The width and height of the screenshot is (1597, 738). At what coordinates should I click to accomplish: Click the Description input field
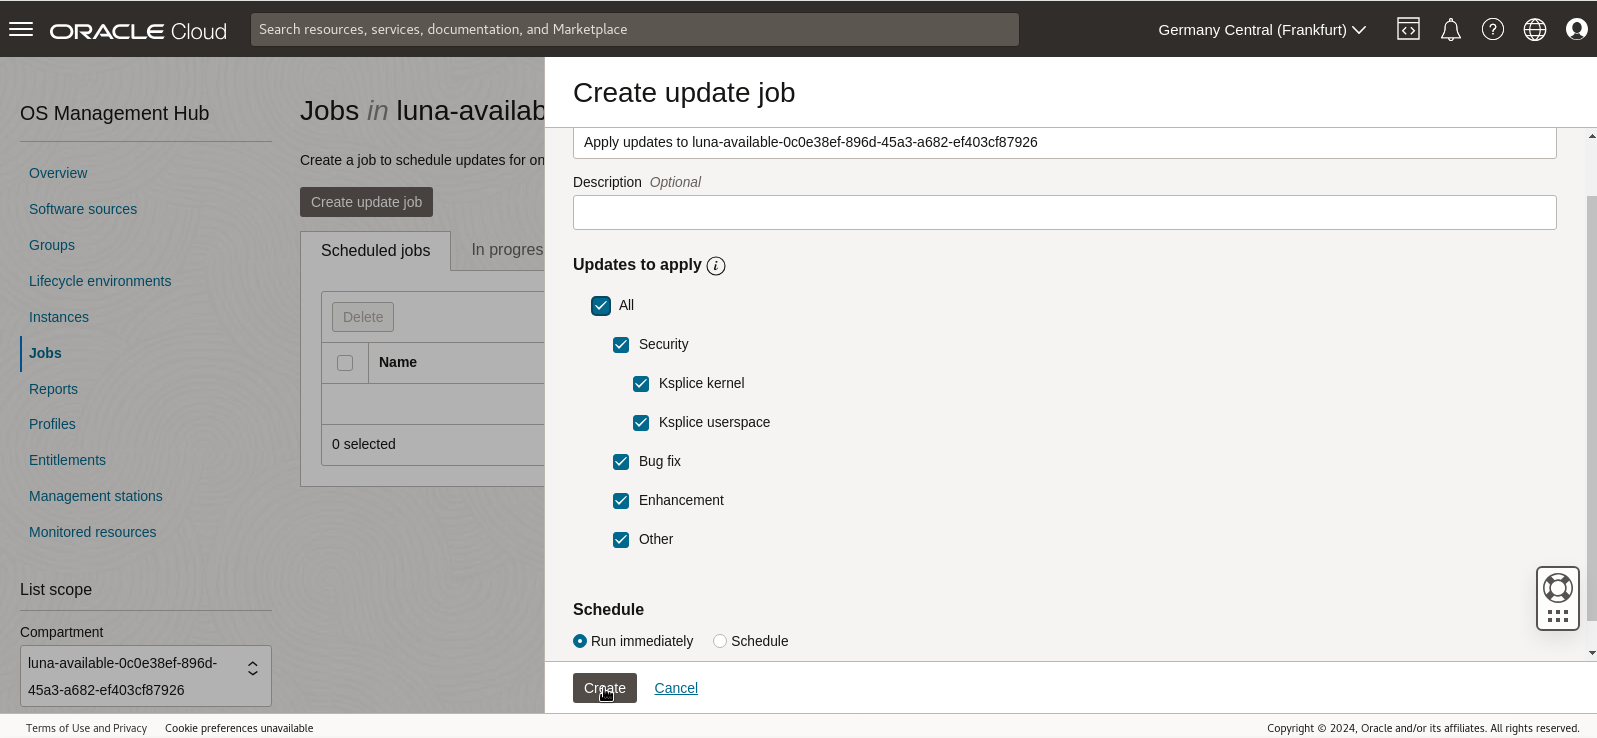click(1065, 212)
